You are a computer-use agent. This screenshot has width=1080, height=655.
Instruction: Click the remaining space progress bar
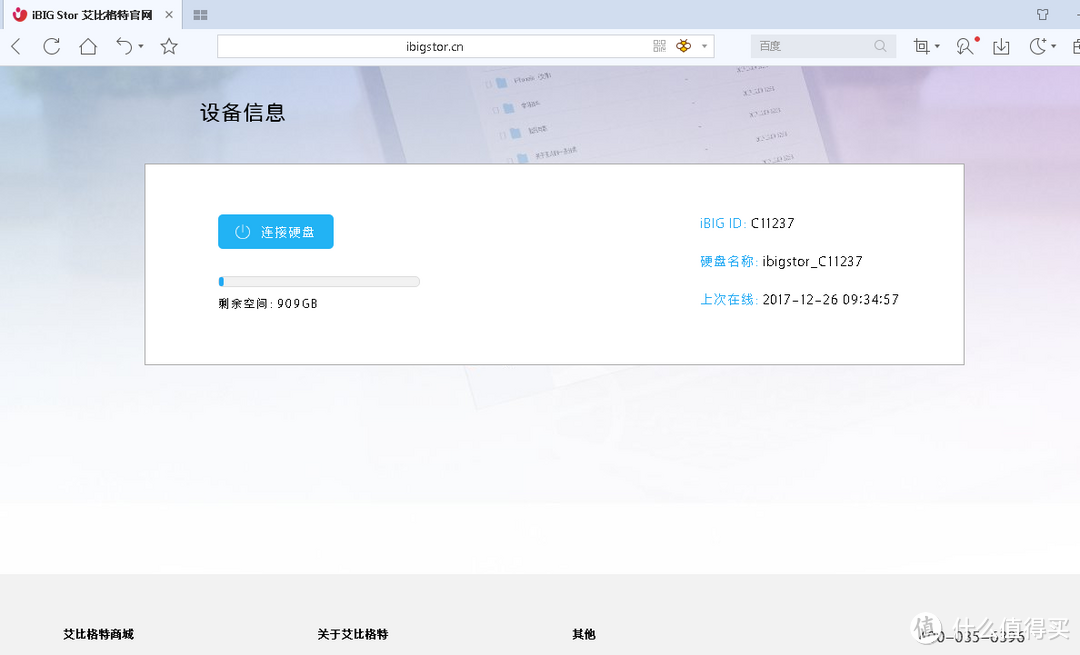click(x=319, y=281)
